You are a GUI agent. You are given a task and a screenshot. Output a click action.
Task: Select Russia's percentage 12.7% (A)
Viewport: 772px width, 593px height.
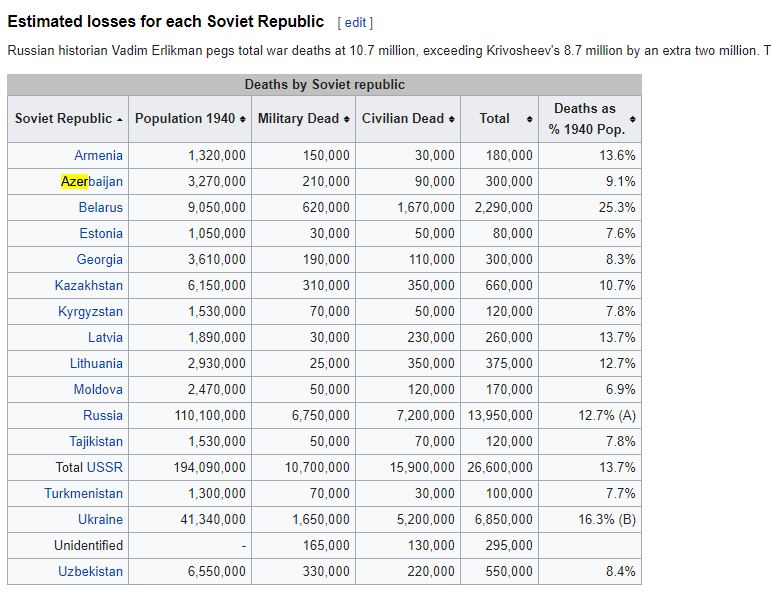[x=607, y=416]
